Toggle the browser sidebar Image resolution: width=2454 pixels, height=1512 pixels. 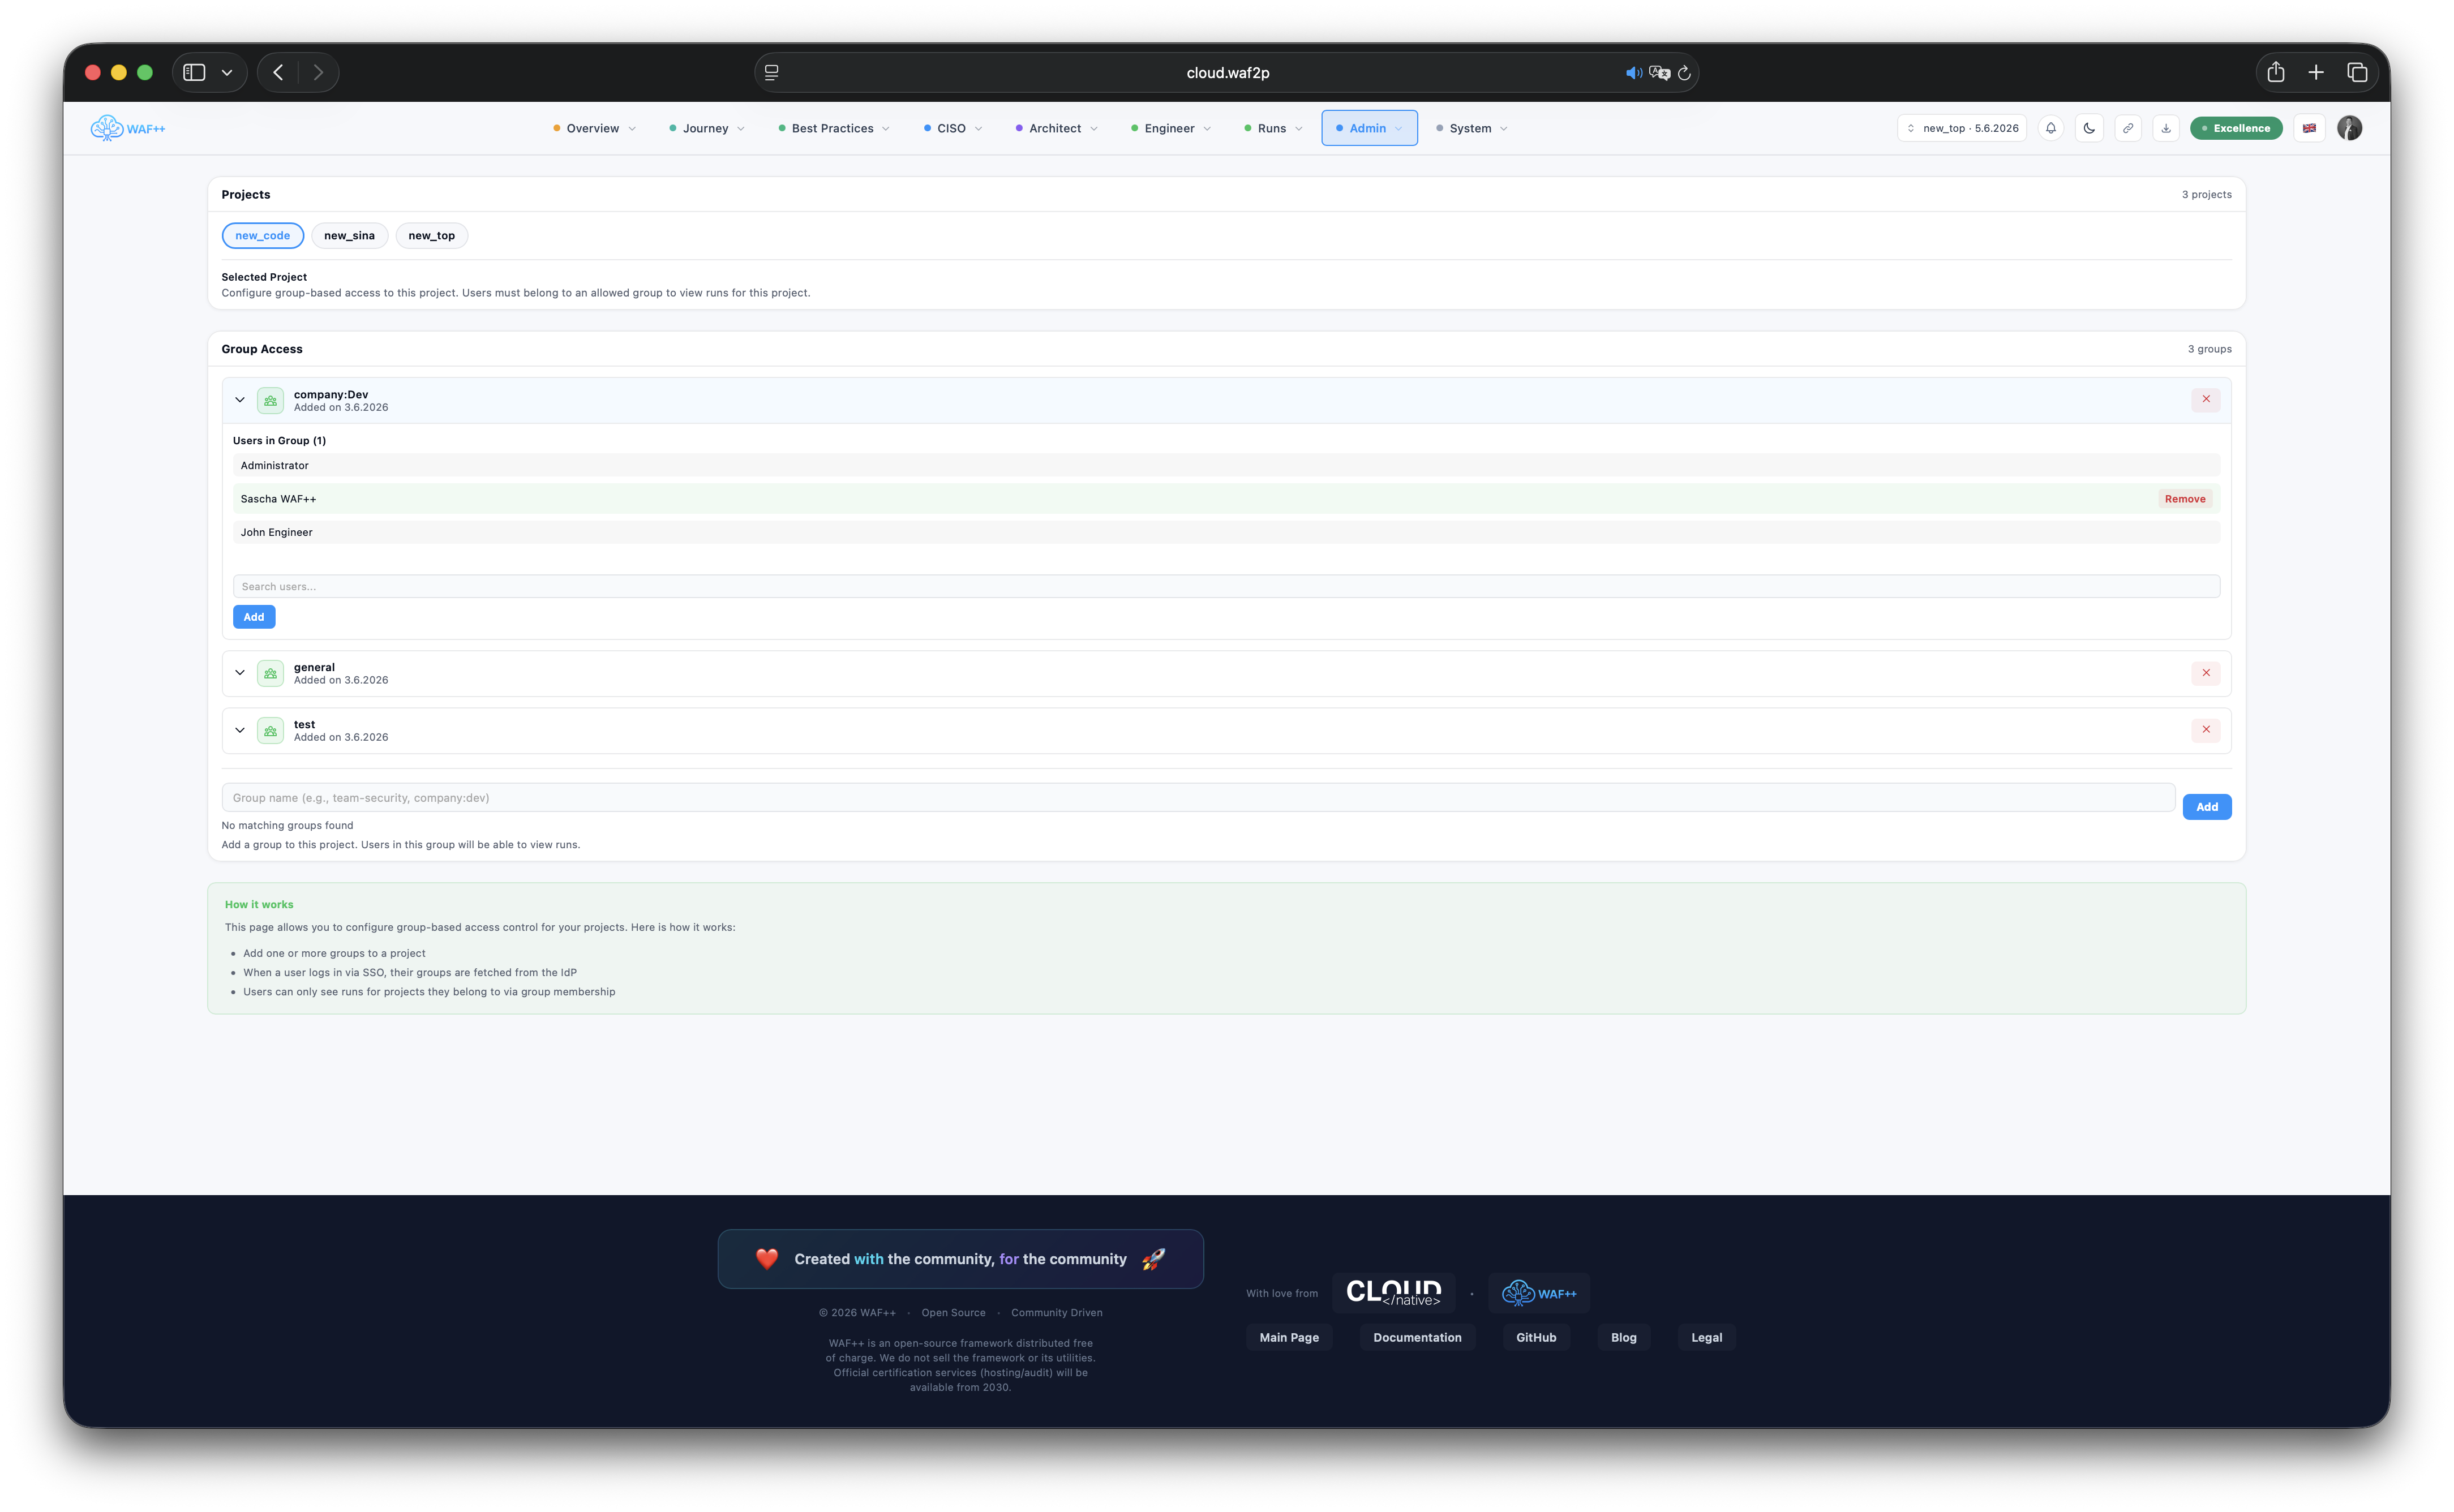194,72
